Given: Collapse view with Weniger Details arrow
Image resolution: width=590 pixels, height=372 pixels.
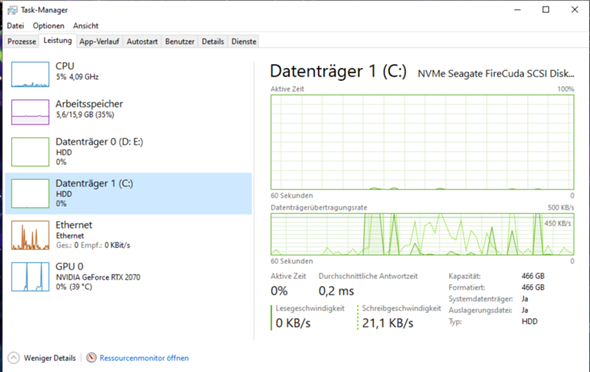Looking at the screenshot, I should (x=14, y=358).
